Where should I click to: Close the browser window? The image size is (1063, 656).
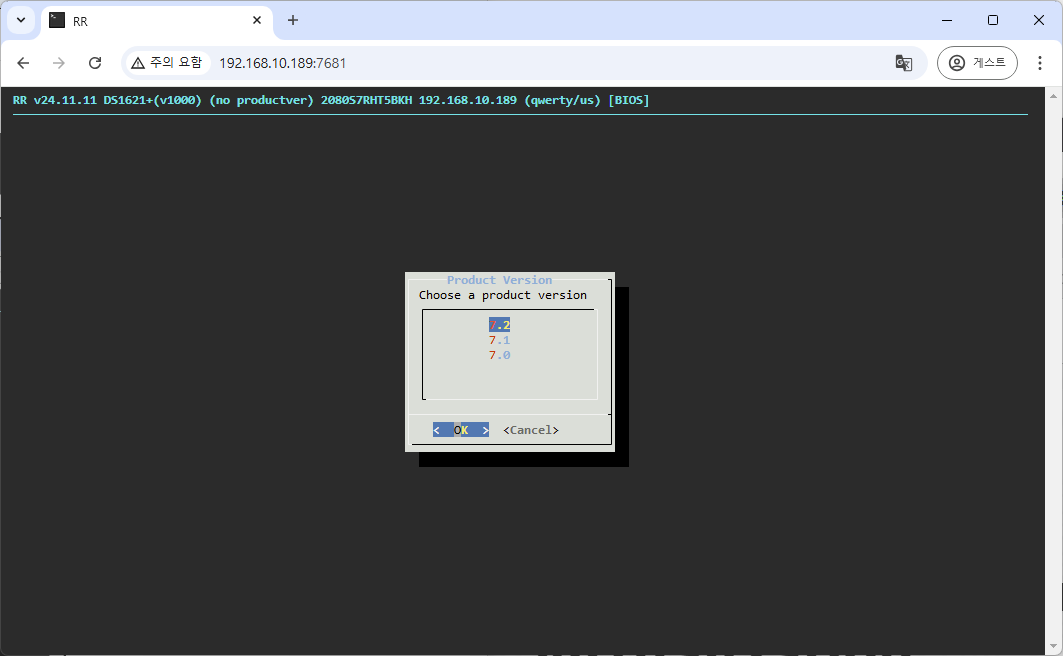pyautogui.click(x=1039, y=20)
